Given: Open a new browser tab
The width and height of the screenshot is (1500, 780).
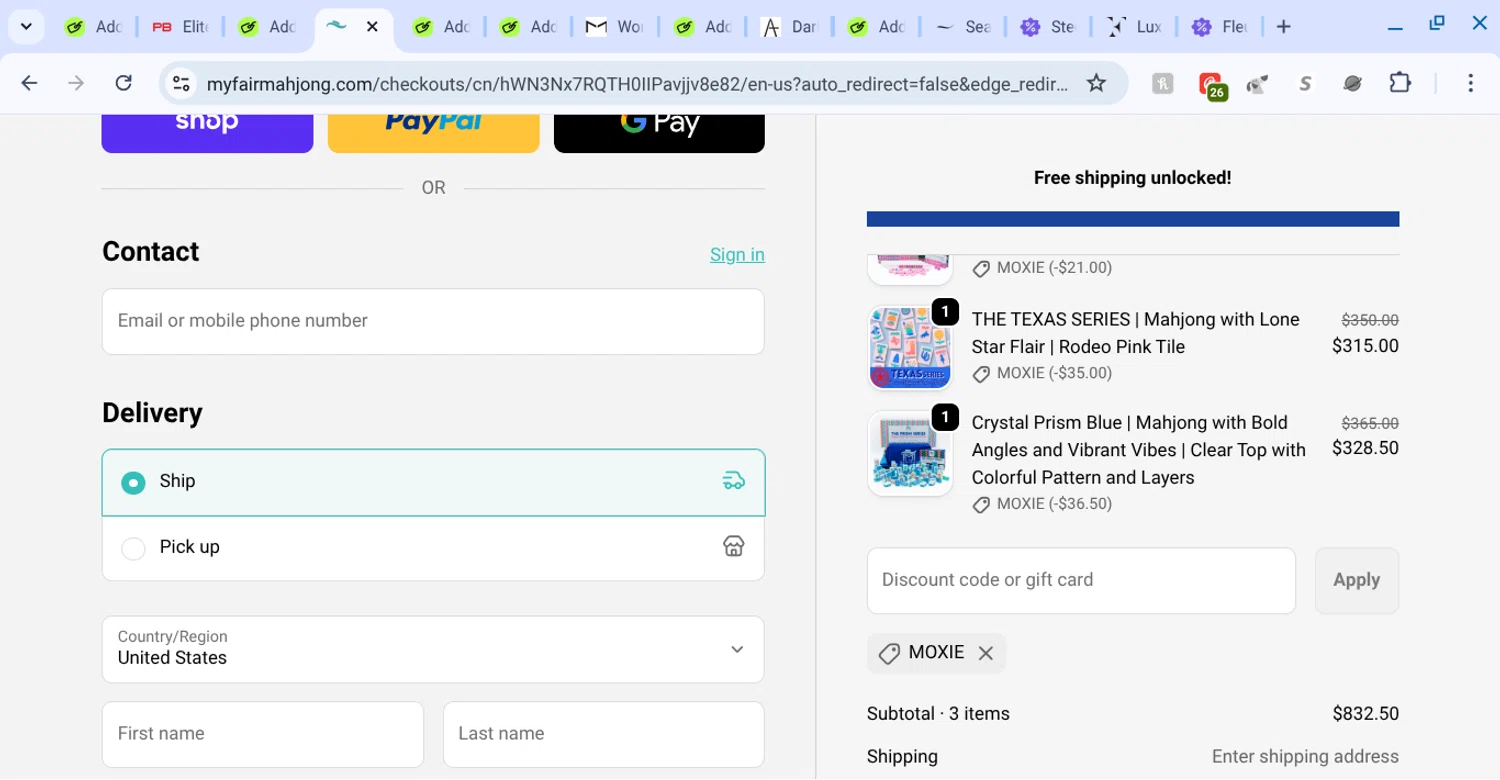Looking at the screenshot, I should coord(1284,27).
